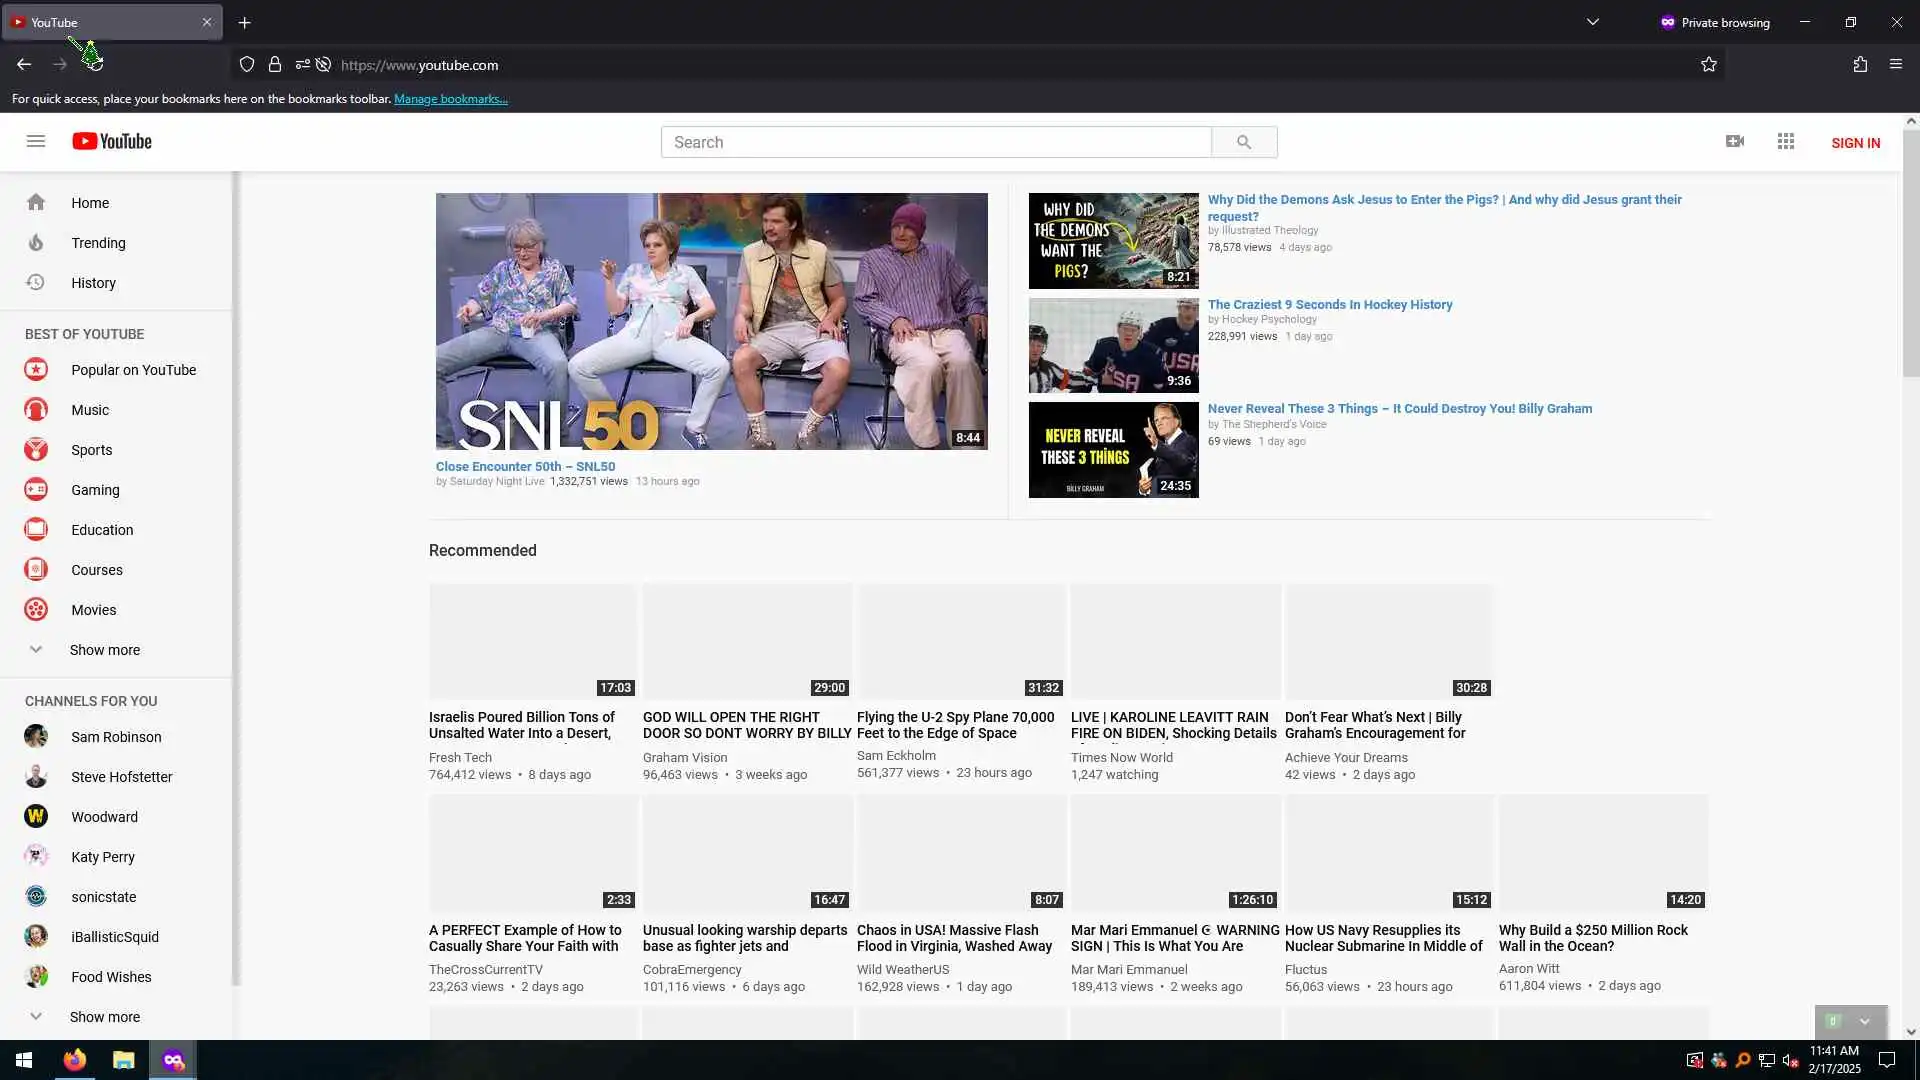Open History from the sidebar
1920x1080 pixels.
click(x=93, y=283)
